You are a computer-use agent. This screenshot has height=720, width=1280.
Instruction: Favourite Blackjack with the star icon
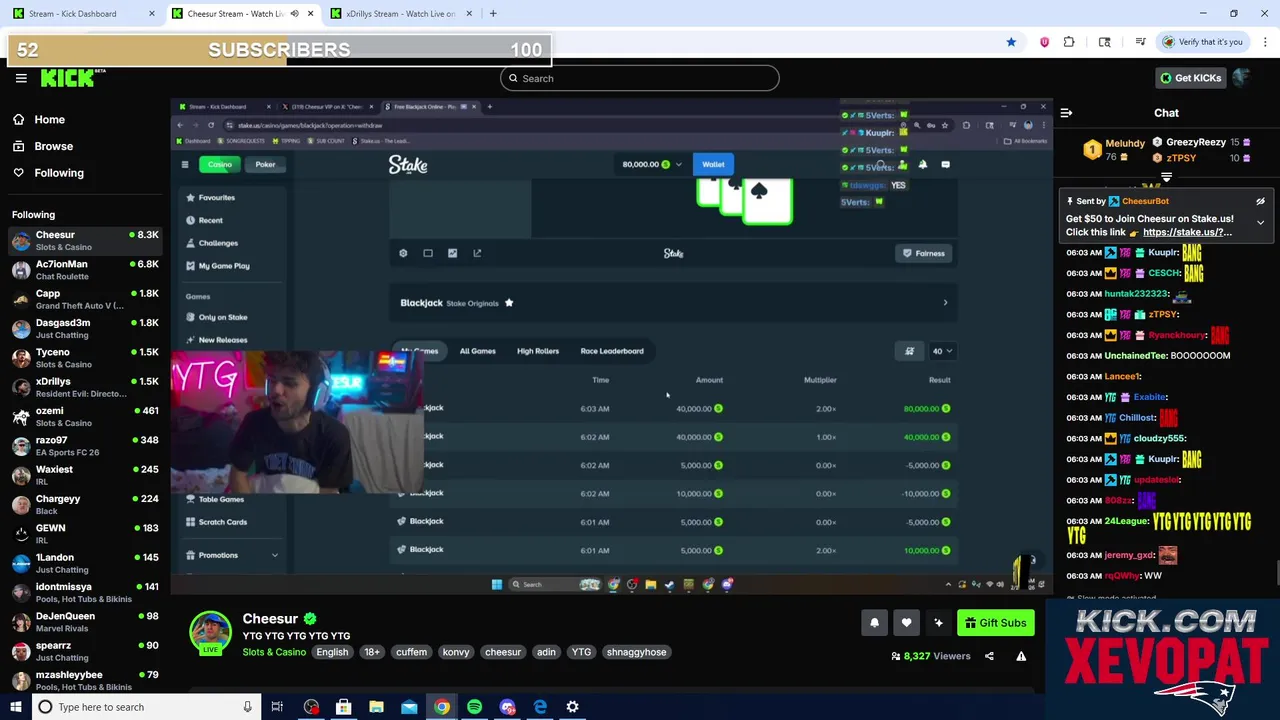coord(509,303)
